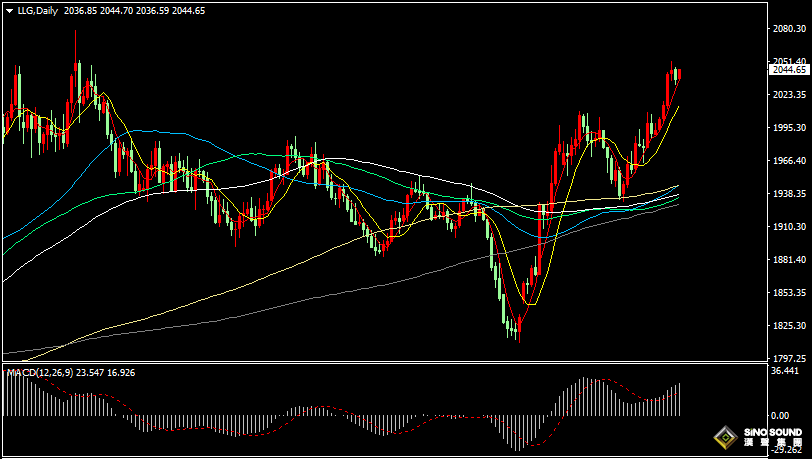This screenshot has width=812, height=459.
Task: Select the MACD(12,26,9) indicator label
Action: [x=40, y=372]
